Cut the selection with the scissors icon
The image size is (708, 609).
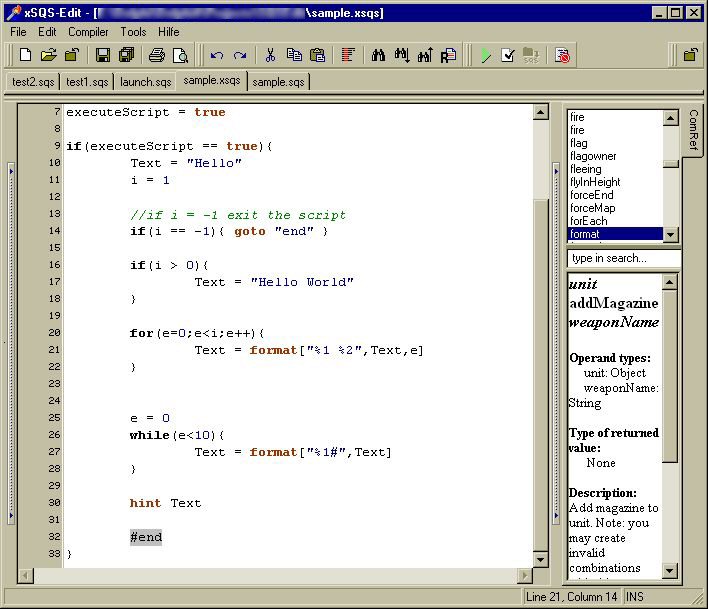coord(270,56)
